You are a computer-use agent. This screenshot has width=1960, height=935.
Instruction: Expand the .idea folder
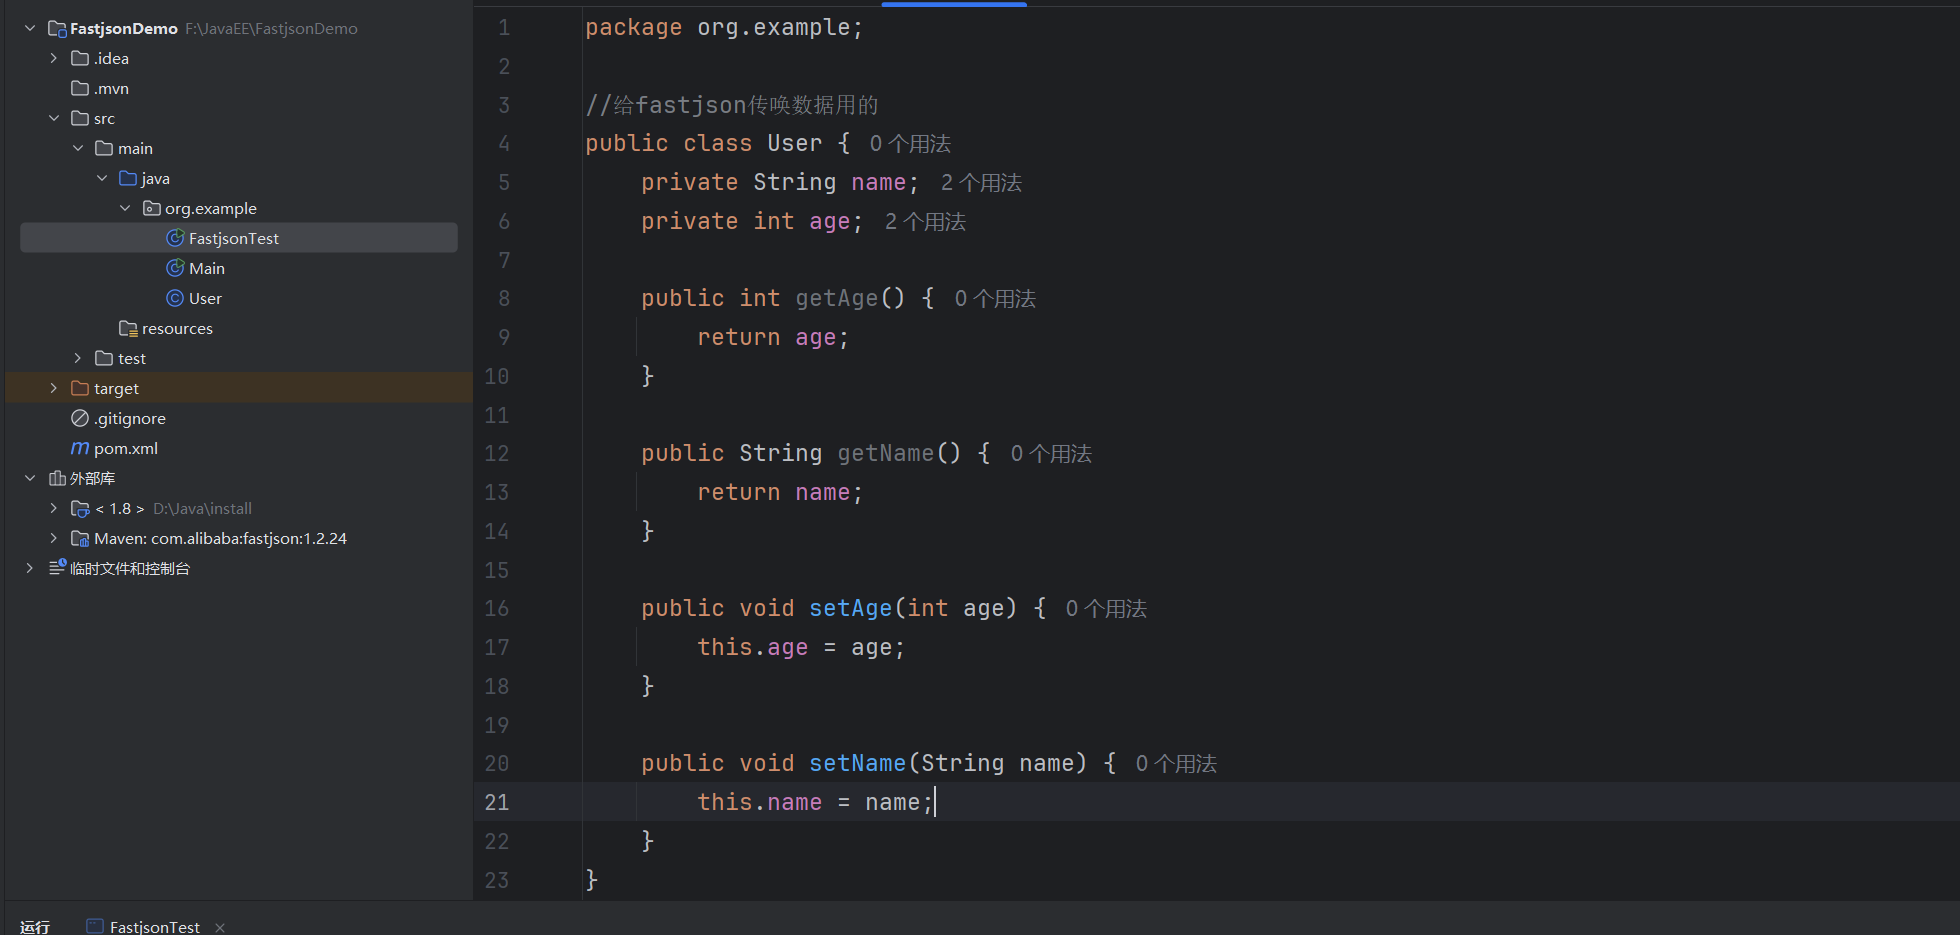point(54,58)
